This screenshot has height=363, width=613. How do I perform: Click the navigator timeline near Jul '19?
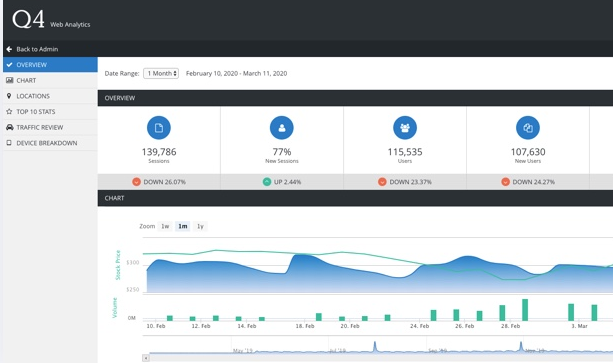pyautogui.click(x=337, y=350)
